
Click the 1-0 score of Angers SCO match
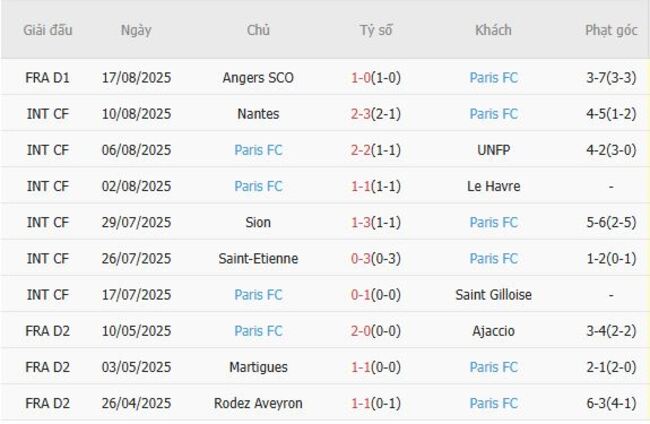point(361,78)
